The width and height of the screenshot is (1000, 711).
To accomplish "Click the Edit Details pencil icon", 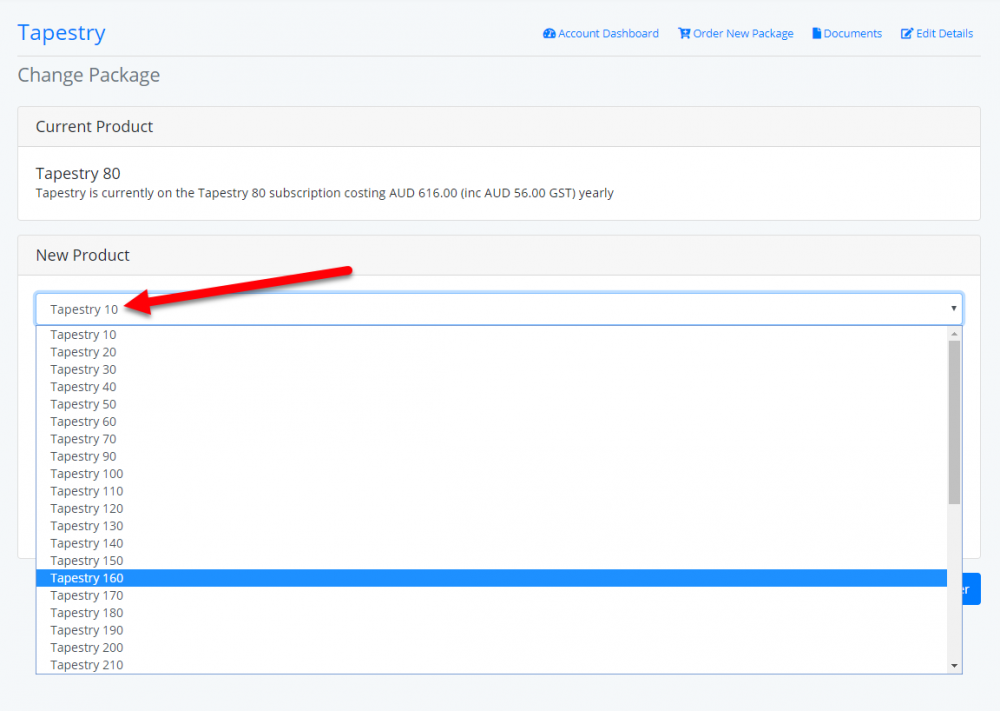I will coord(907,34).
